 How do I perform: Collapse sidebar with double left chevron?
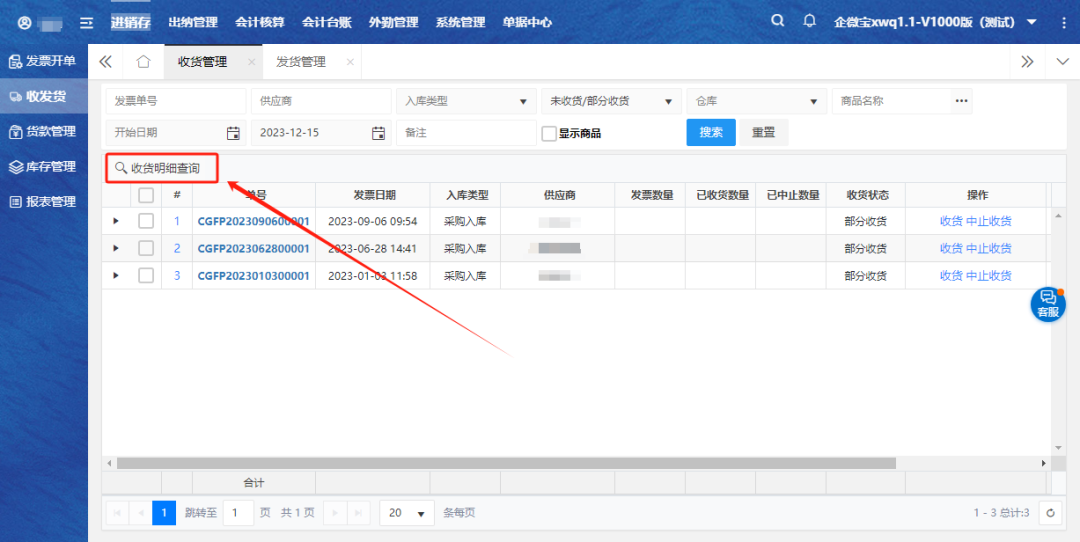[x=105, y=62]
